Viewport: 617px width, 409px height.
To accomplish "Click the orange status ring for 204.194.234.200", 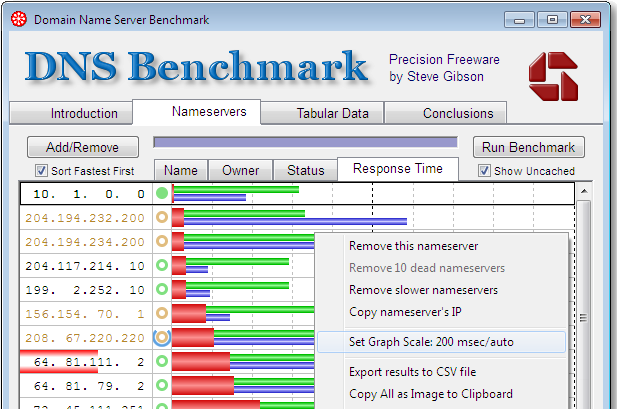I will point(162,241).
